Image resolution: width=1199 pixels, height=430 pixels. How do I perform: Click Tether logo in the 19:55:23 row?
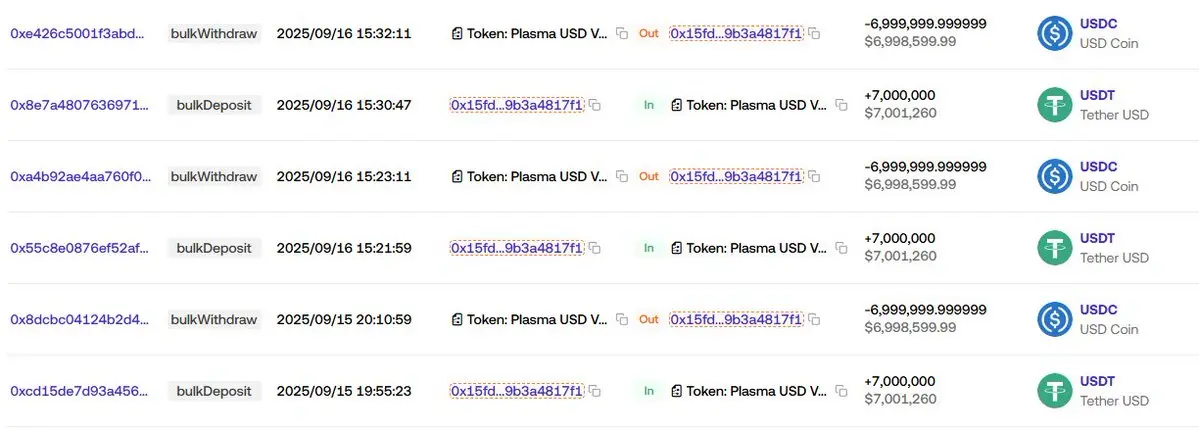(x=1054, y=391)
